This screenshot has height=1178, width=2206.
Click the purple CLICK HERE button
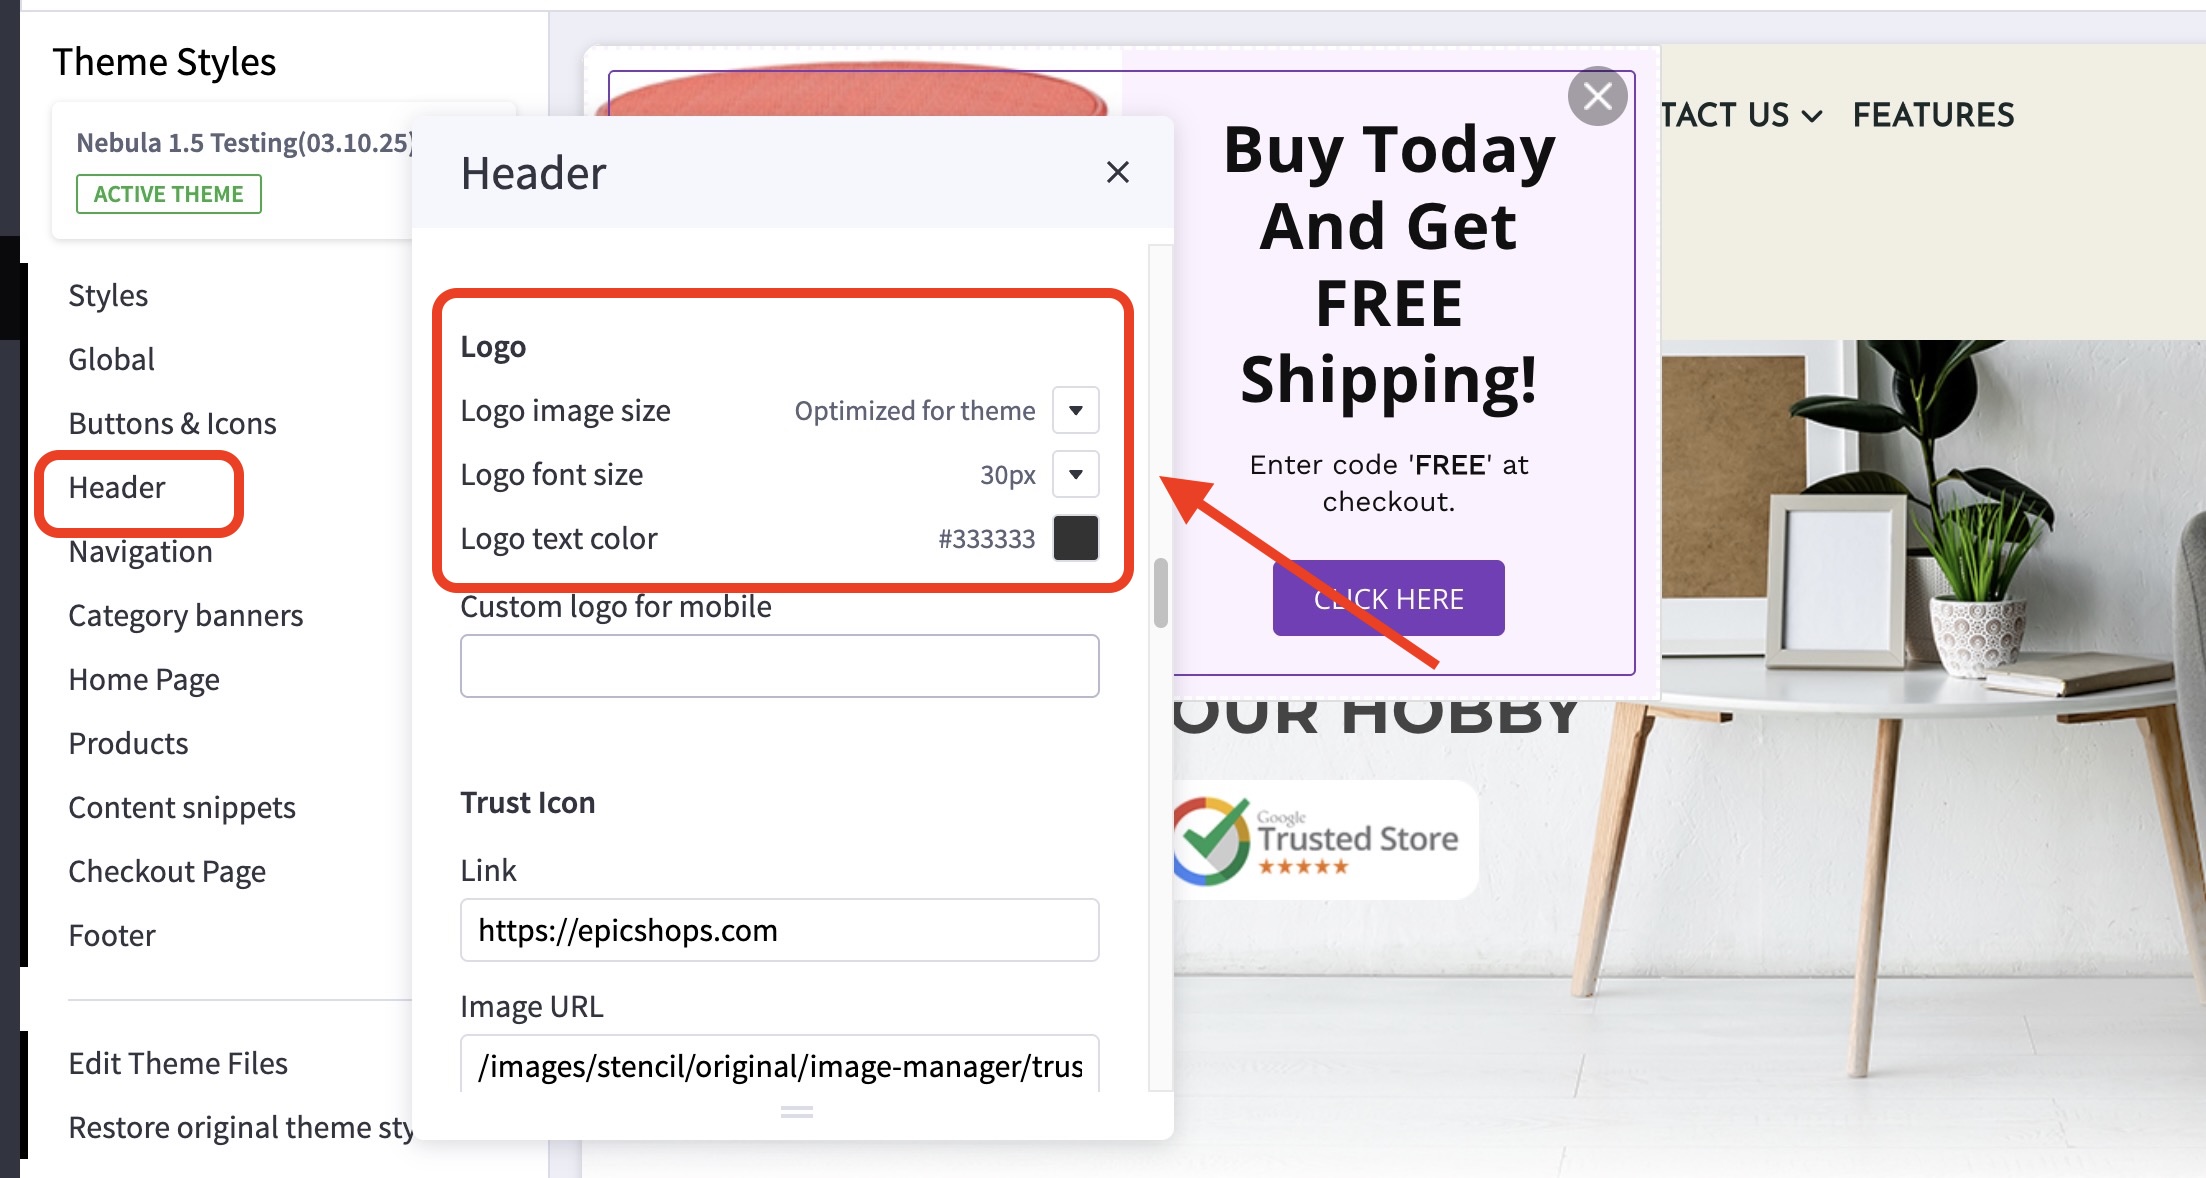tap(1388, 598)
